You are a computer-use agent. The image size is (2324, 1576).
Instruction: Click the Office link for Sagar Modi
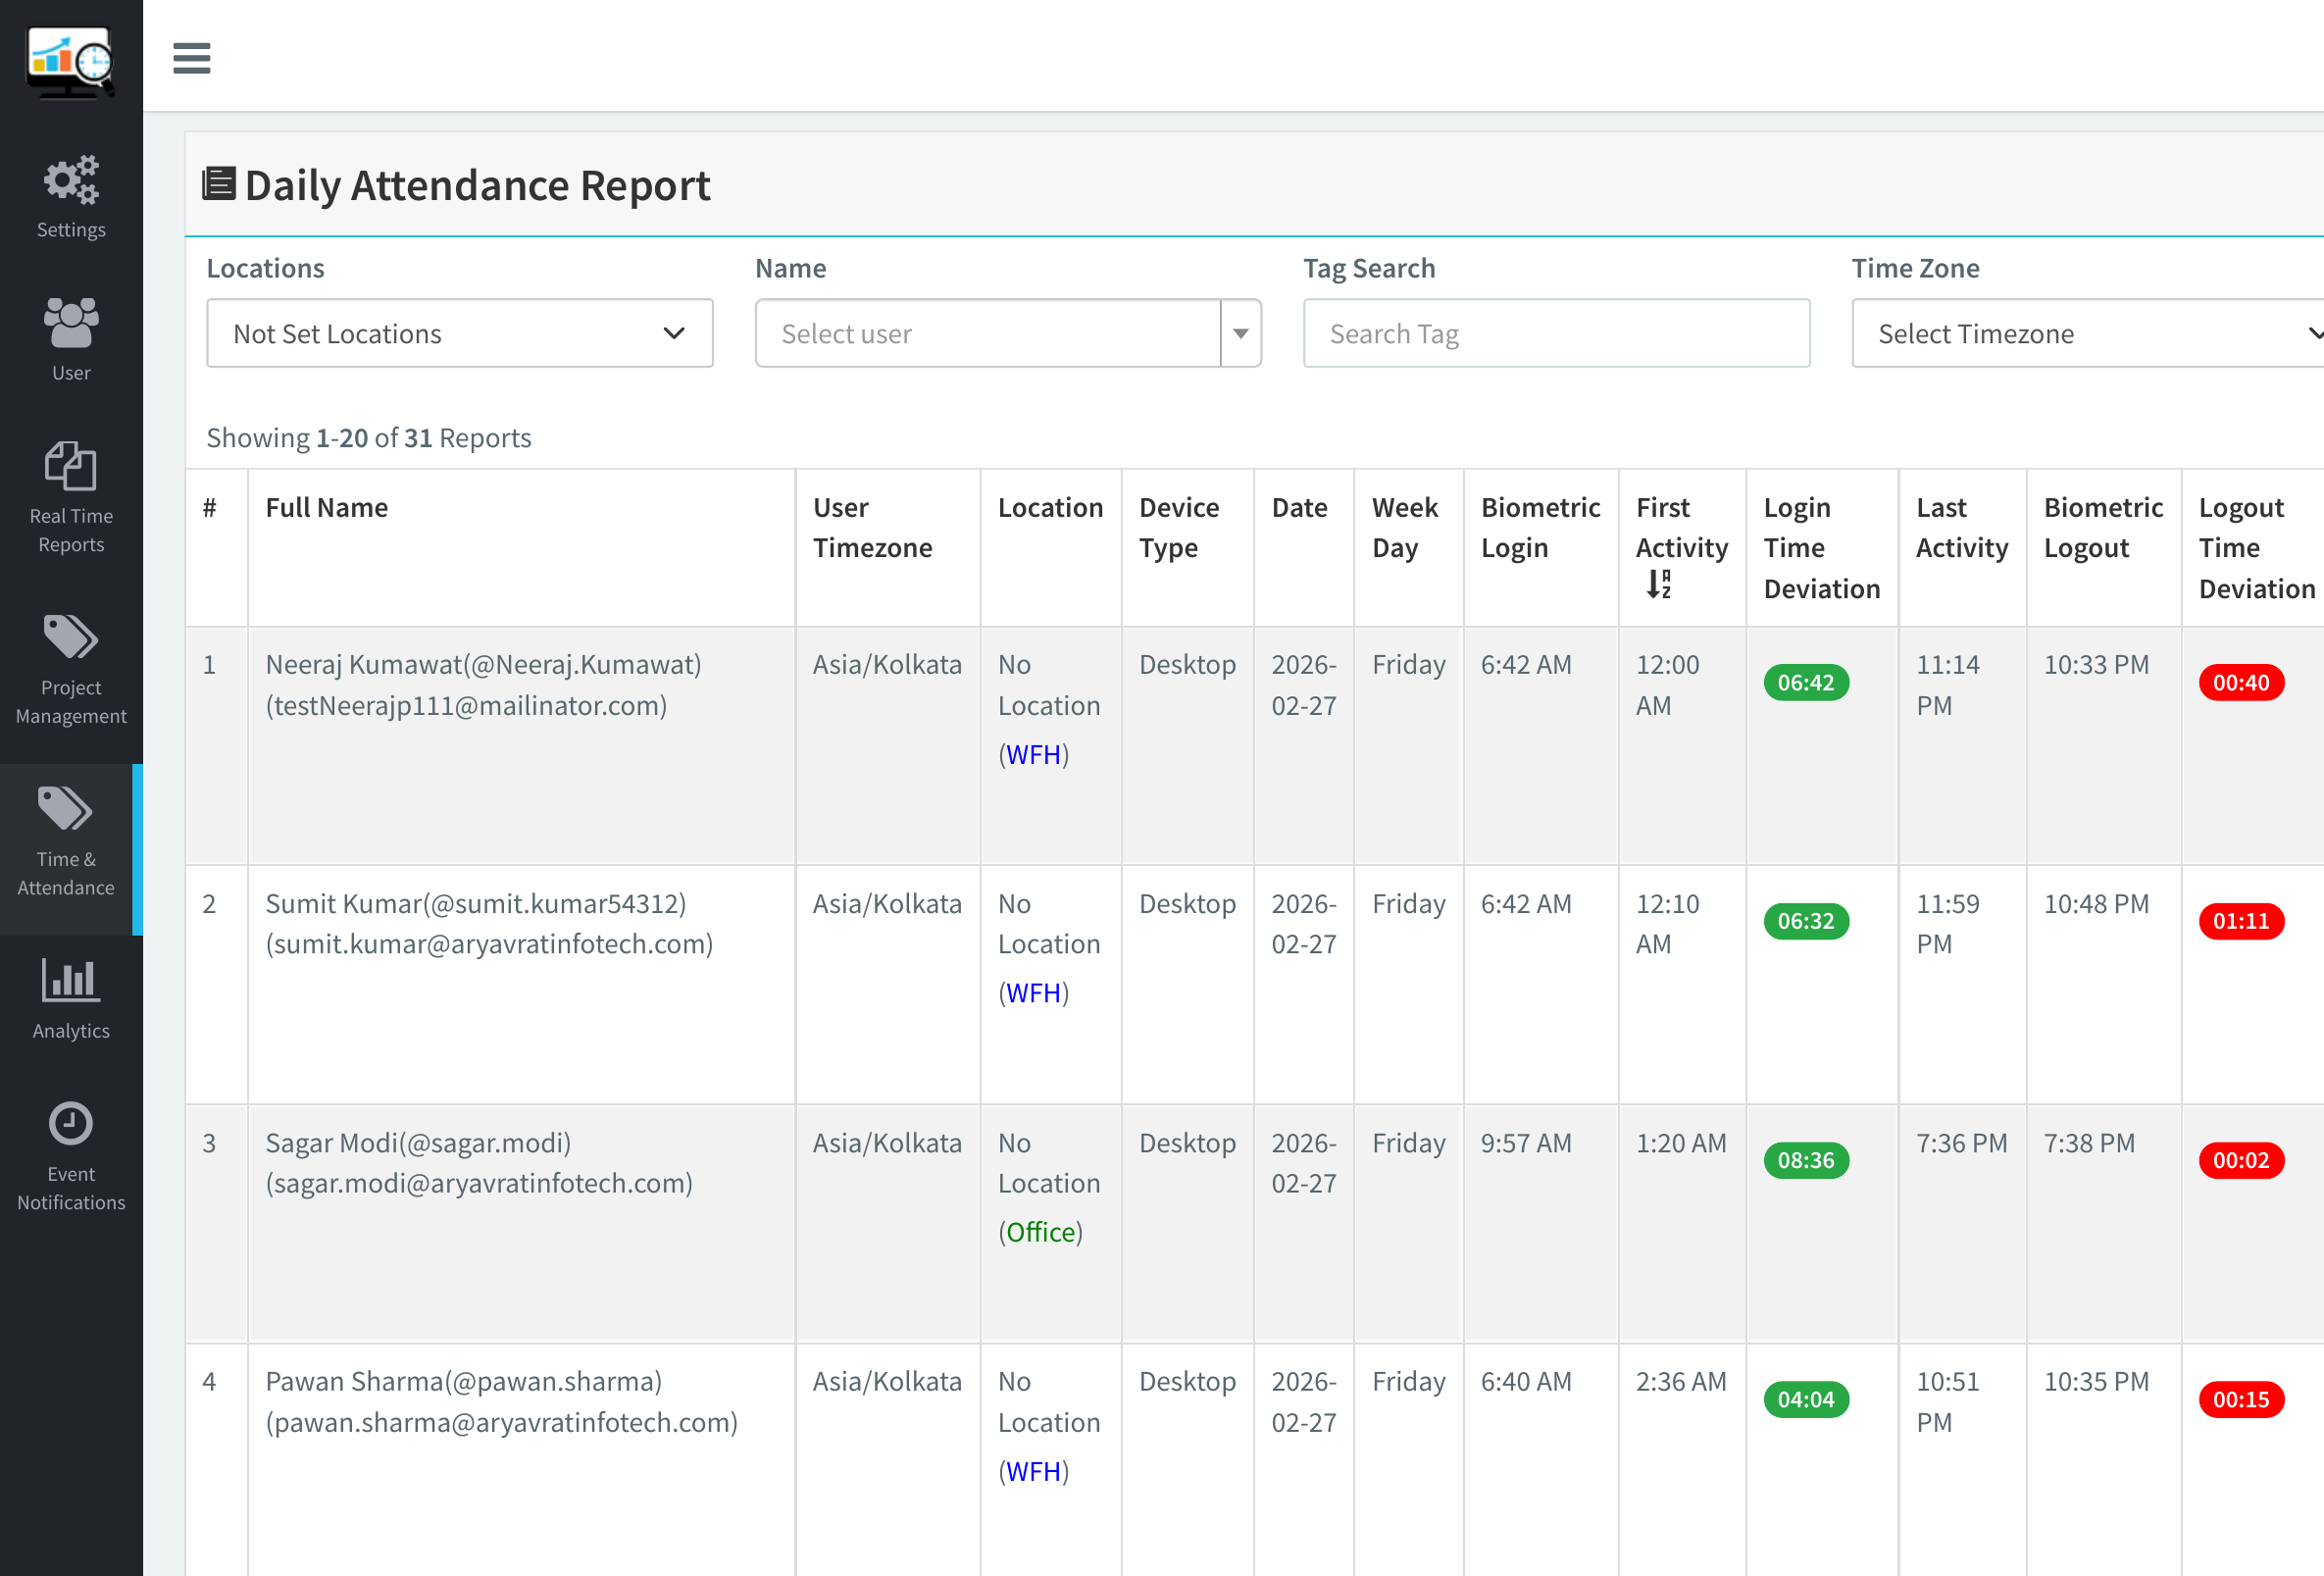click(1041, 1232)
